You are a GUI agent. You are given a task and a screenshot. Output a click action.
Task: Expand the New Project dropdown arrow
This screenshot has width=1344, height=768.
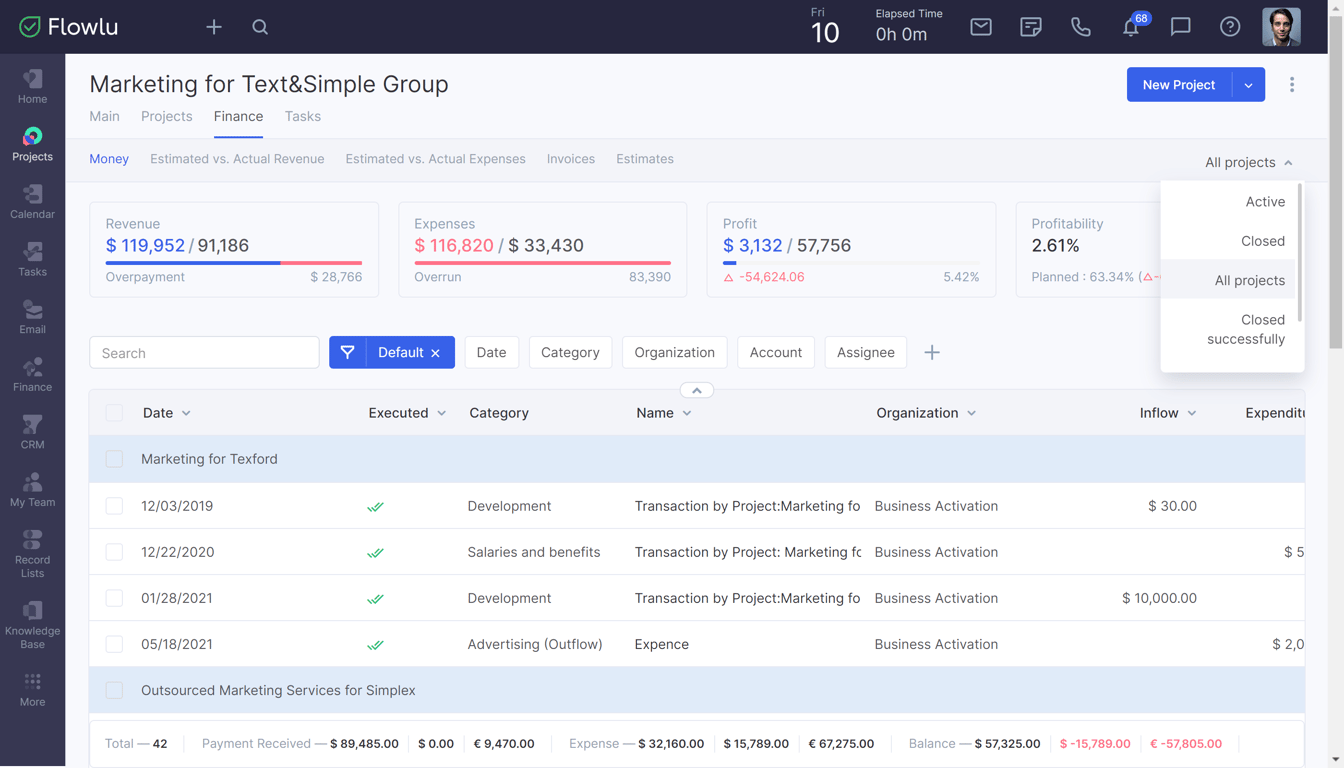coord(1248,85)
